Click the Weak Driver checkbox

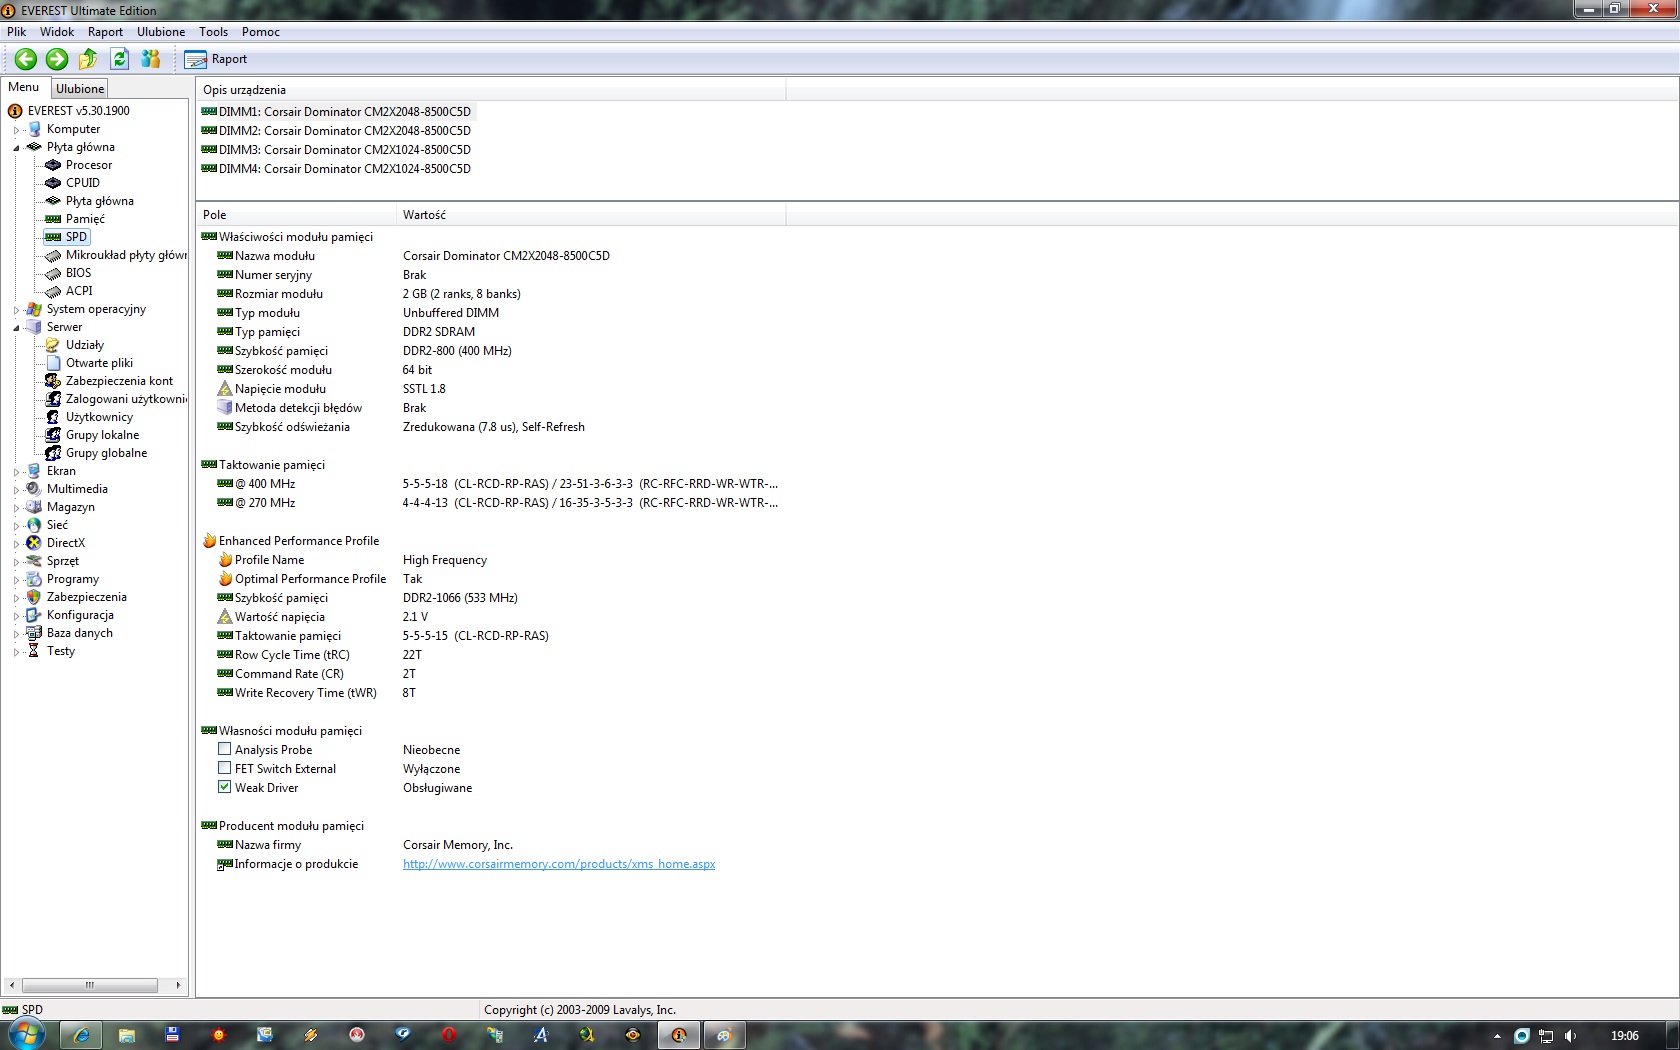coord(225,787)
